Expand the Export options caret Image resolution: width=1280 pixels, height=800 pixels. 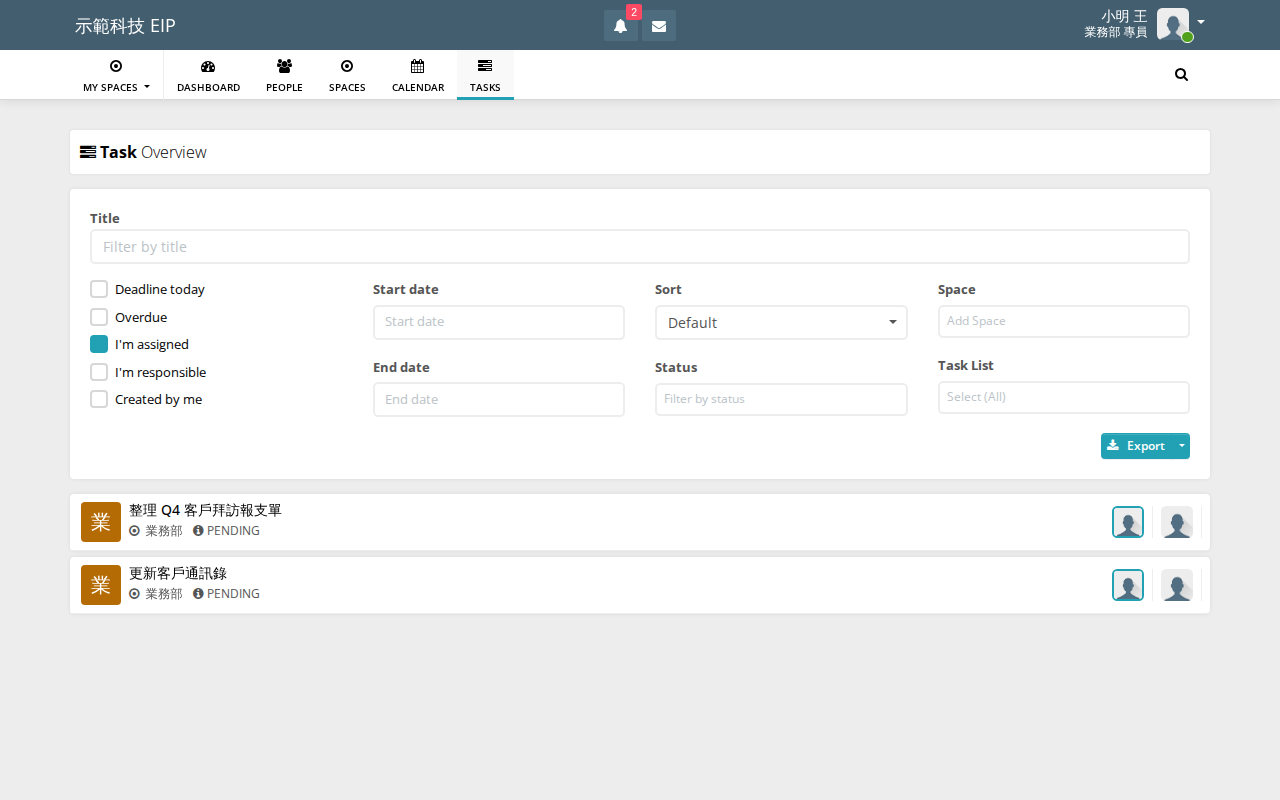pyautogui.click(x=1181, y=446)
